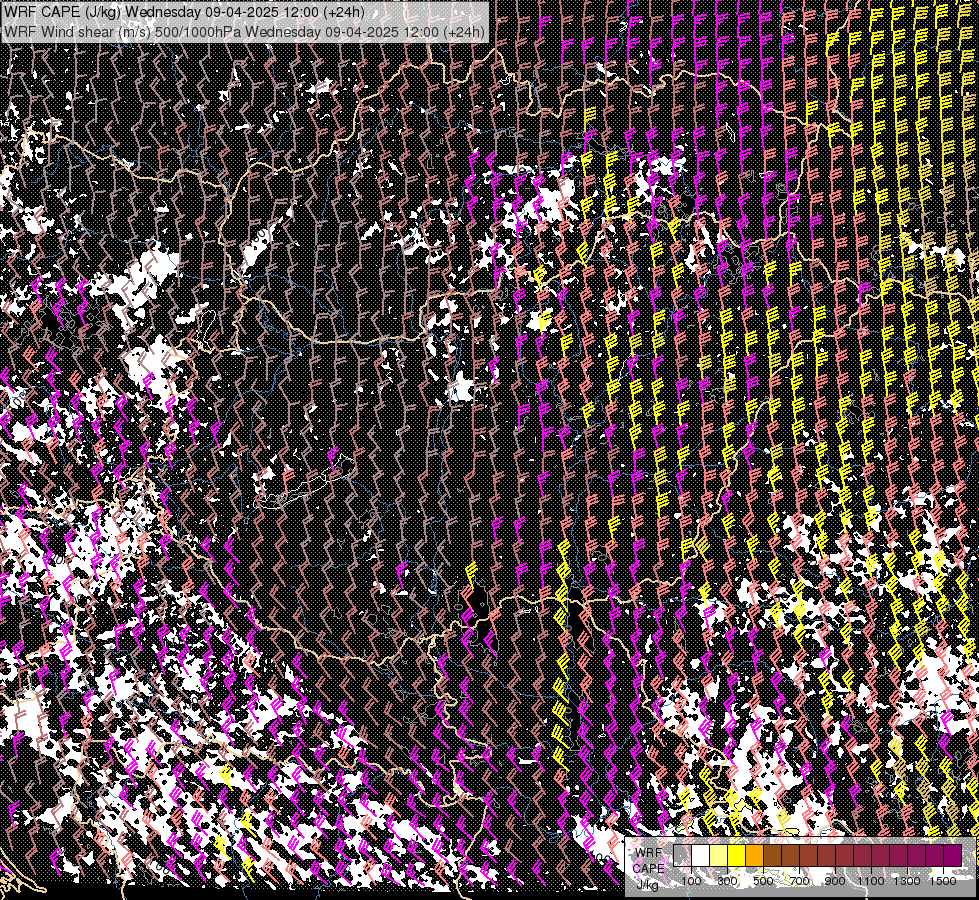Click the 'J/kg' unit label in legend
Viewport: 979px width, 900px height.
point(647,885)
